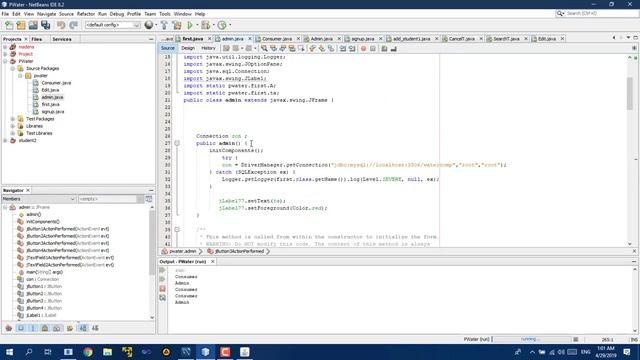Click the Profile Project toolbar icon
Image resolution: width=640 pixels, height=360 pixels.
pos(222,25)
